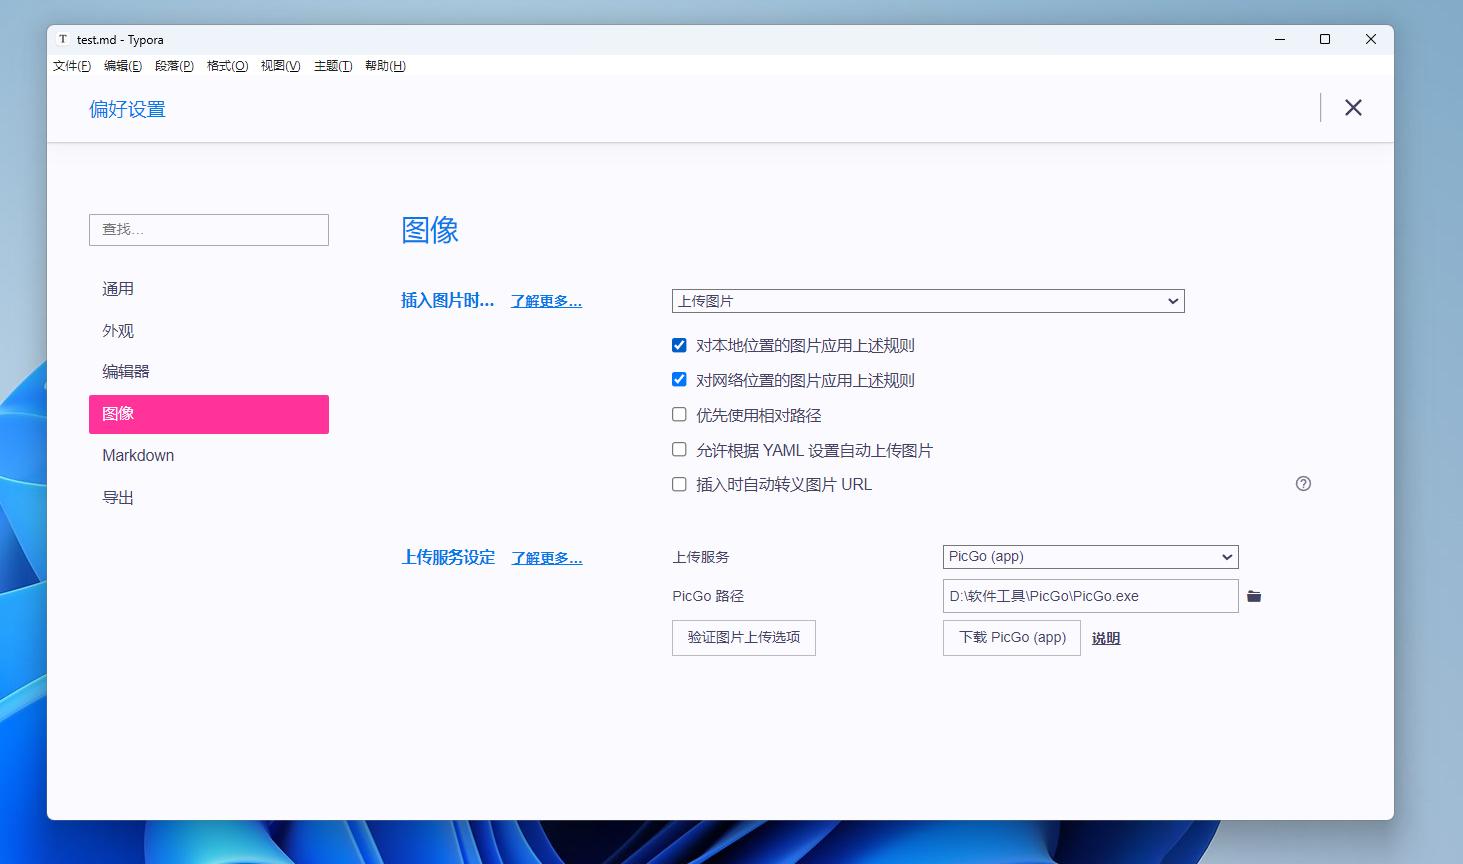
Task: Open 了解更多 link beside 插入图片时
Action: [x=546, y=301]
